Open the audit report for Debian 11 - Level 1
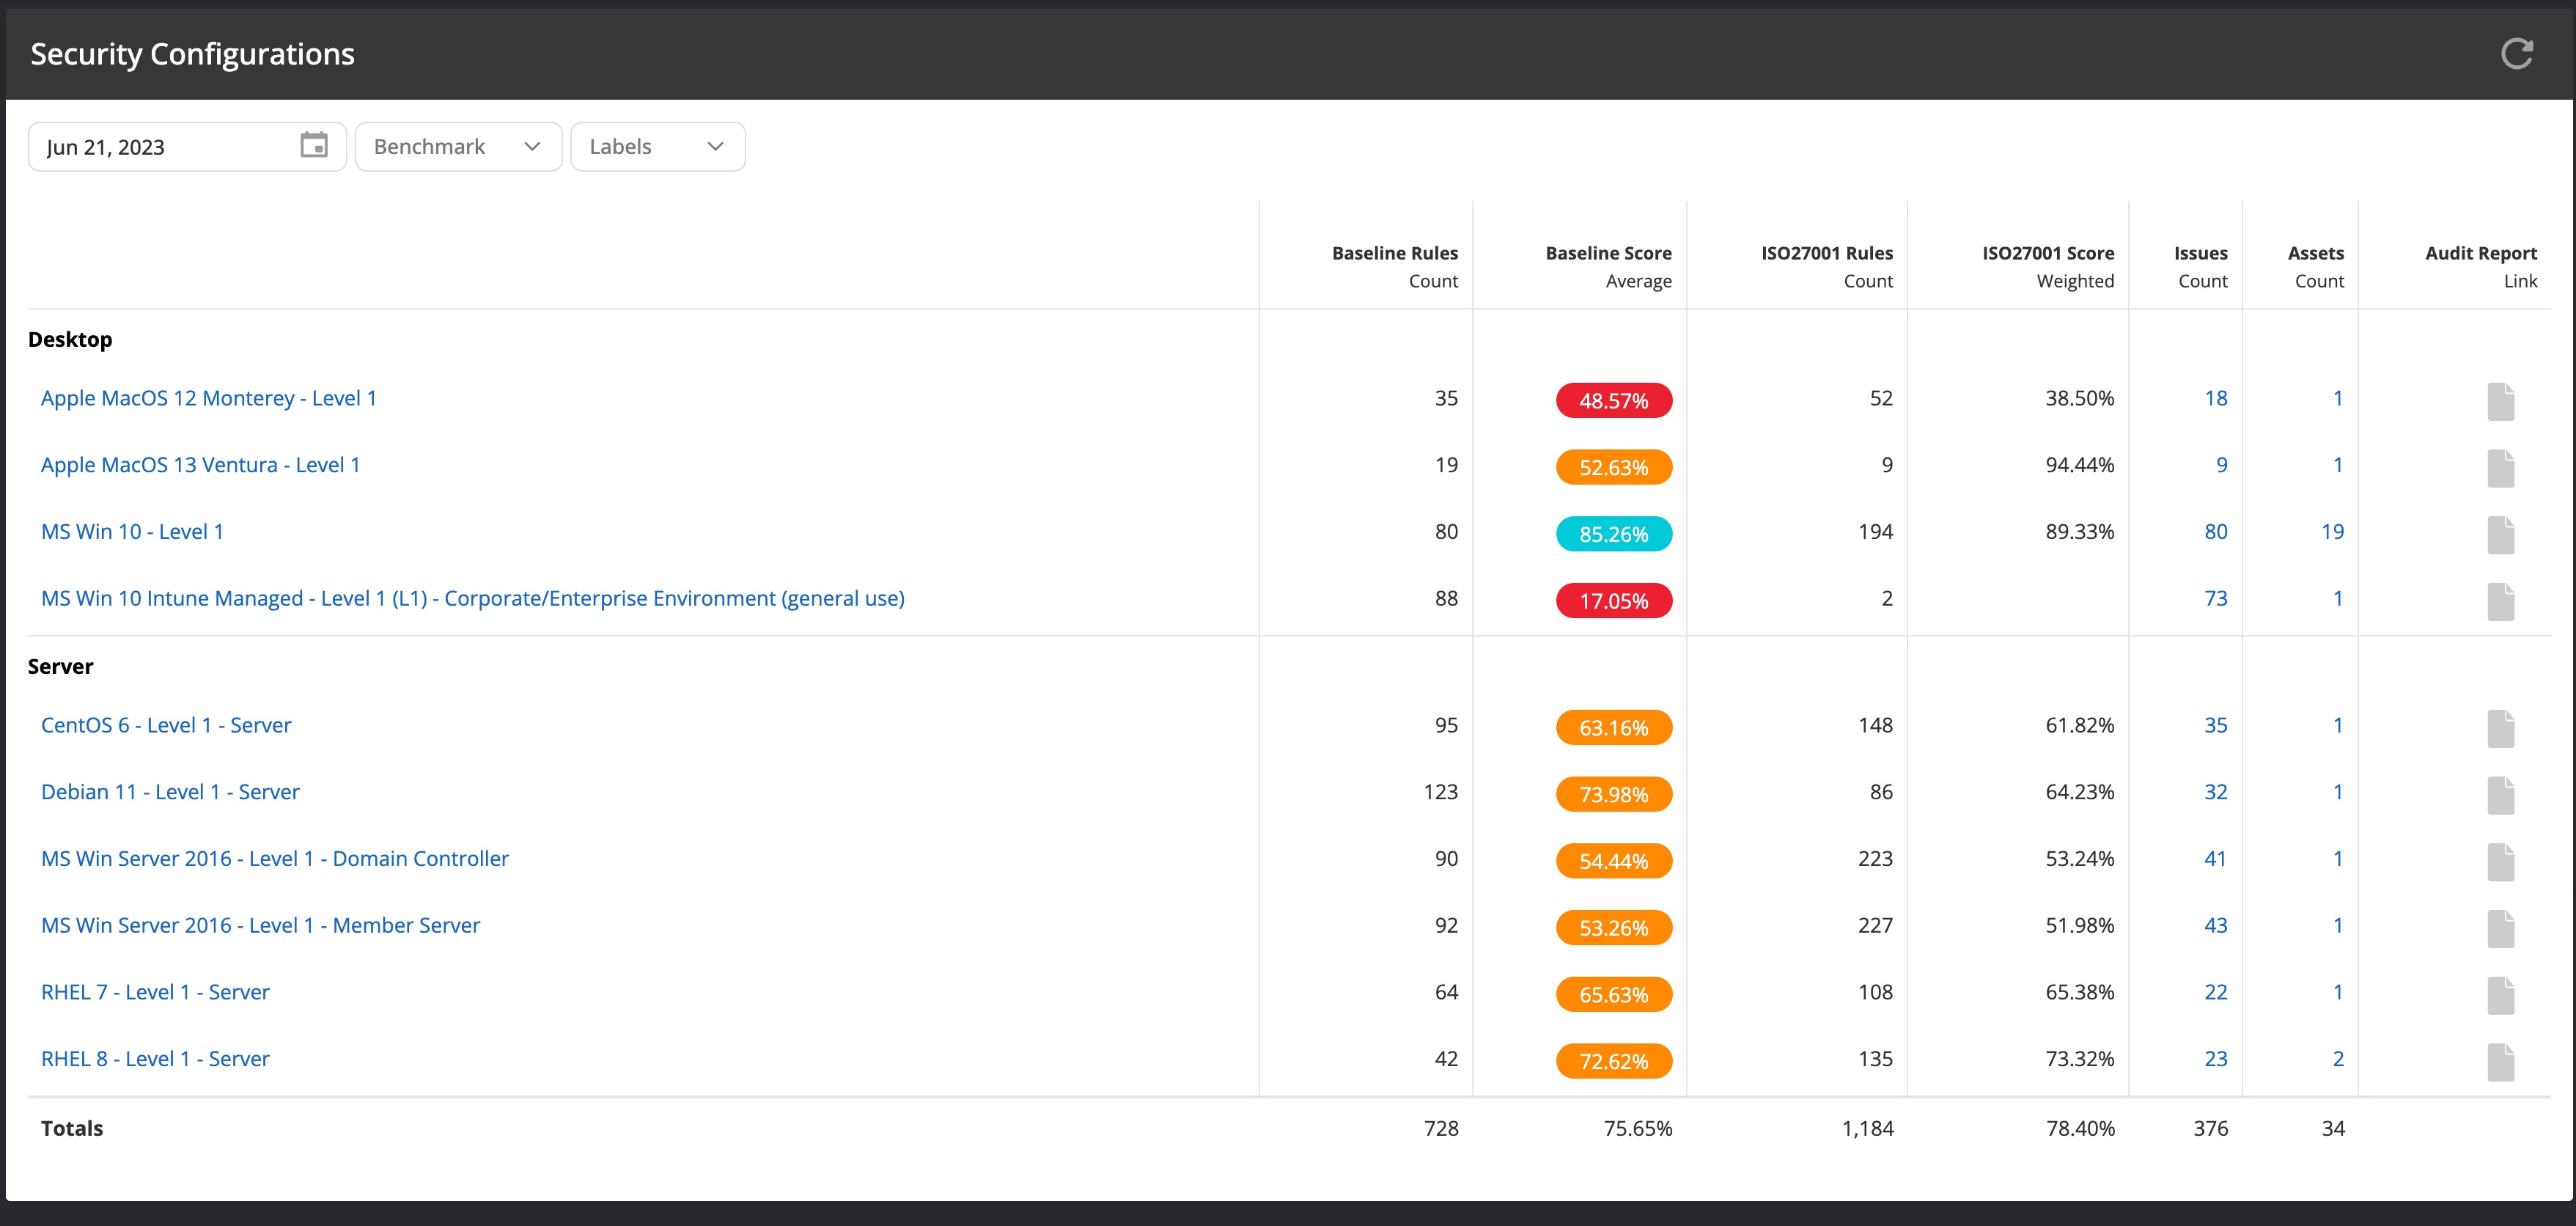 [x=2501, y=794]
